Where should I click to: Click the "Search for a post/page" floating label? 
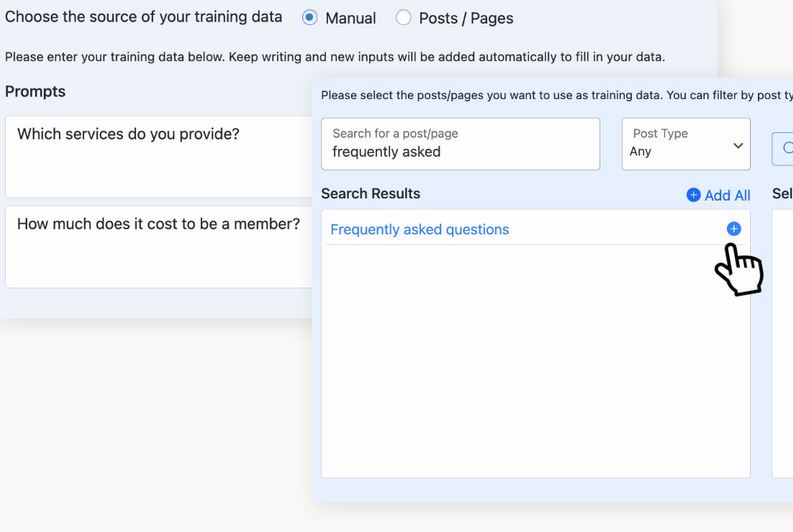(x=395, y=134)
